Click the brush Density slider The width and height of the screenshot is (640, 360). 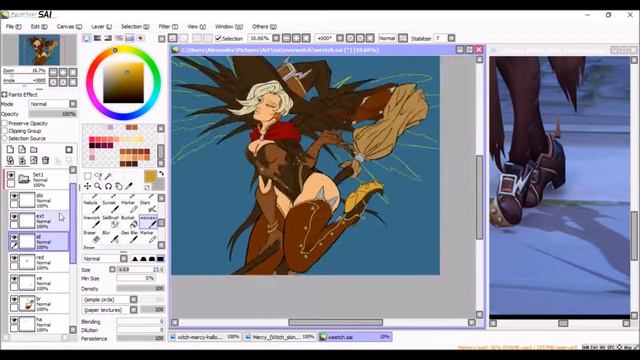coord(140,289)
